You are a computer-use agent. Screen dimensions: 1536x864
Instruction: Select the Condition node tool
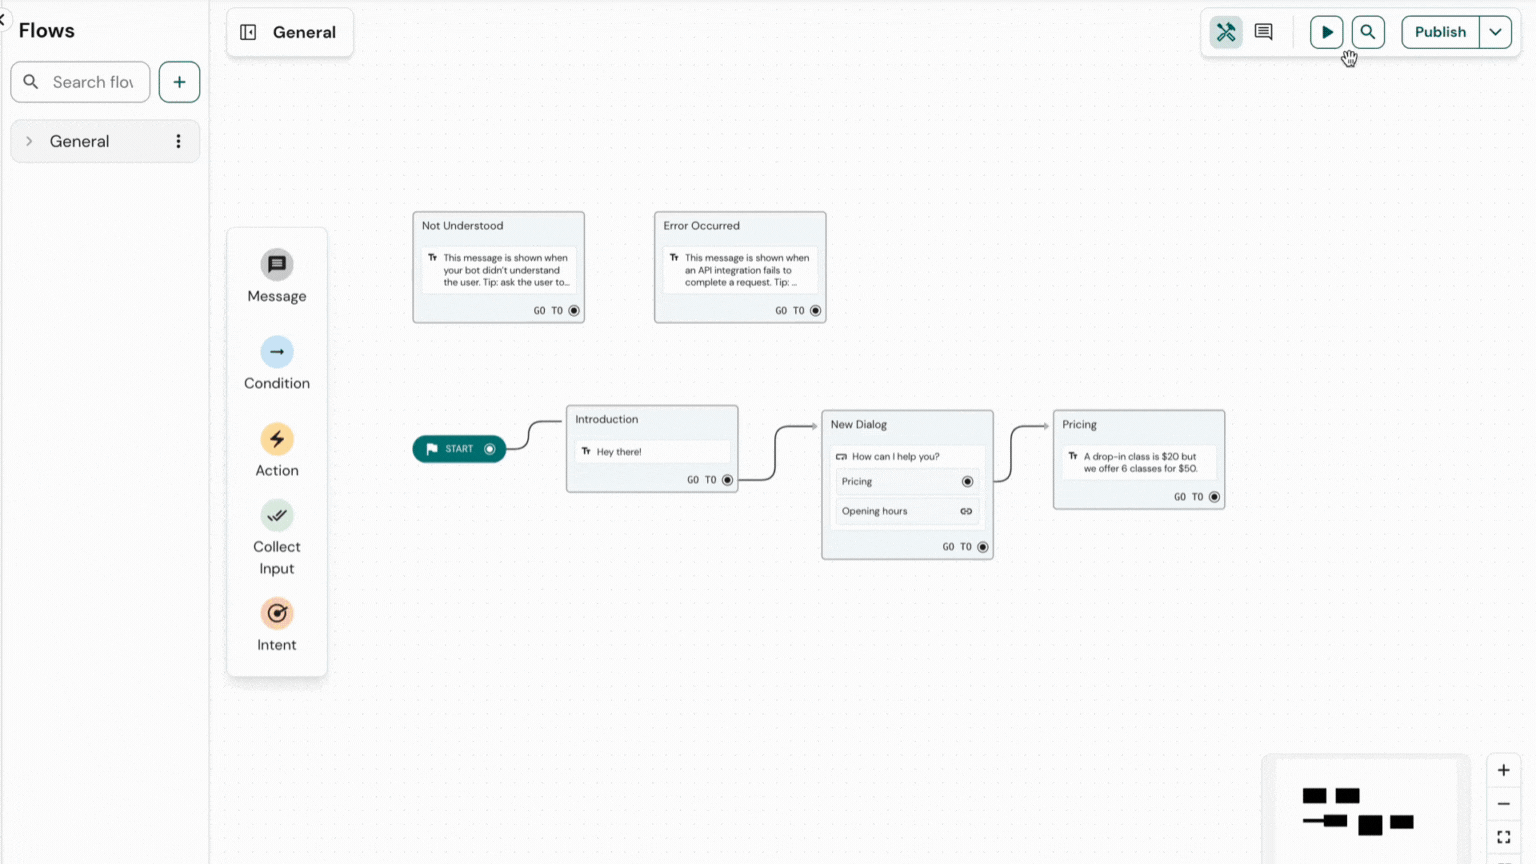pyautogui.click(x=276, y=363)
